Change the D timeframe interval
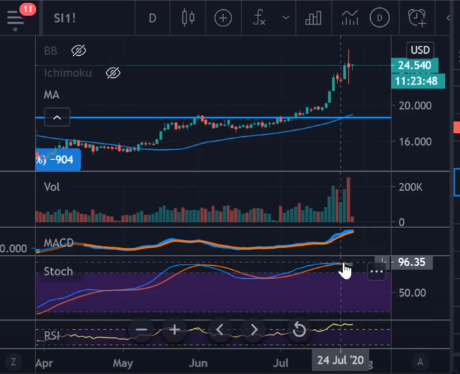This screenshot has width=460, height=374. click(152, 18)
